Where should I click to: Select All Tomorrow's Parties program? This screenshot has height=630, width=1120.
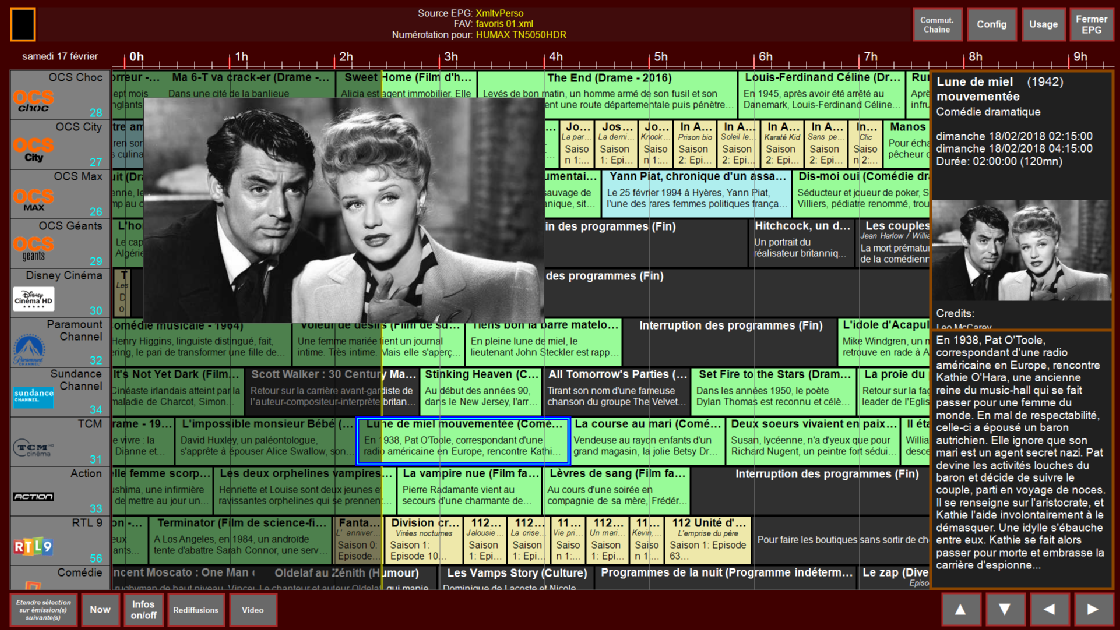pos(616,391)
